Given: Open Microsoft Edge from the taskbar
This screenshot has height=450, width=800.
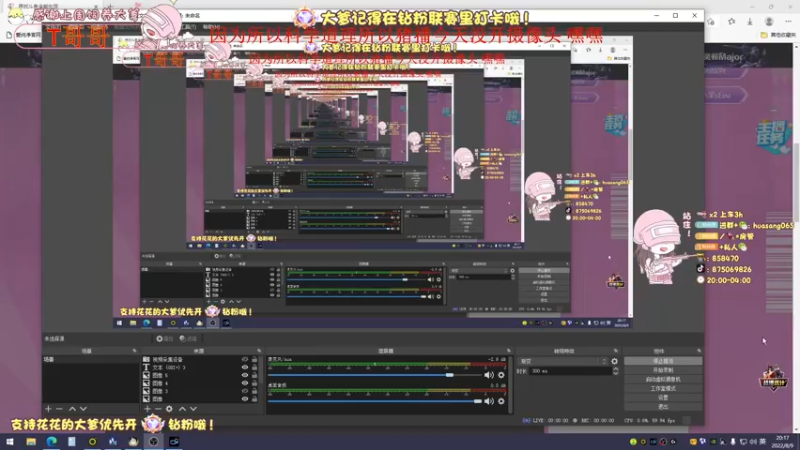Looking at the screenshot, I should click(x=52, y=441).
